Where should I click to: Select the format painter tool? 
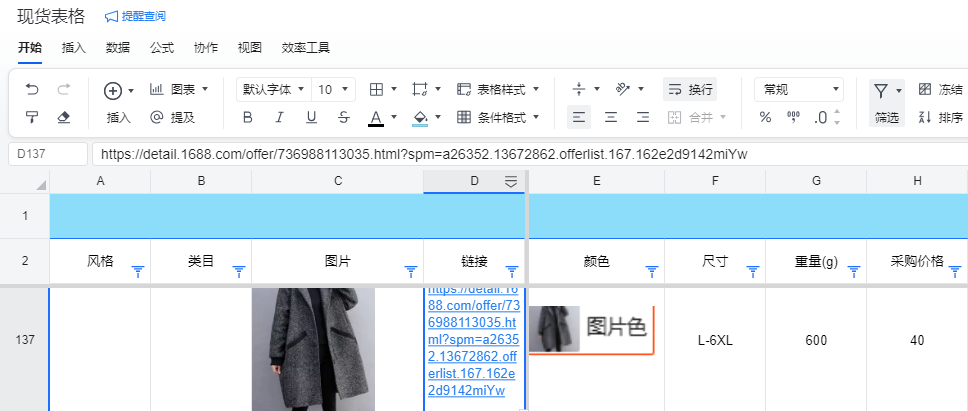(x=32, y=117)
